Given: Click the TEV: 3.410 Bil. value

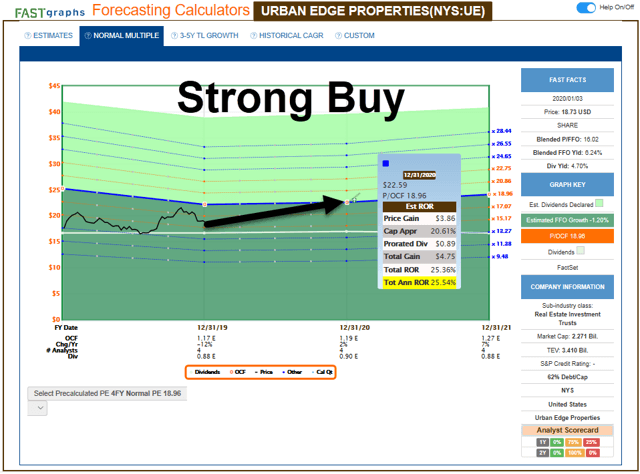Looking at the screenshot, I should pos(567,350).
